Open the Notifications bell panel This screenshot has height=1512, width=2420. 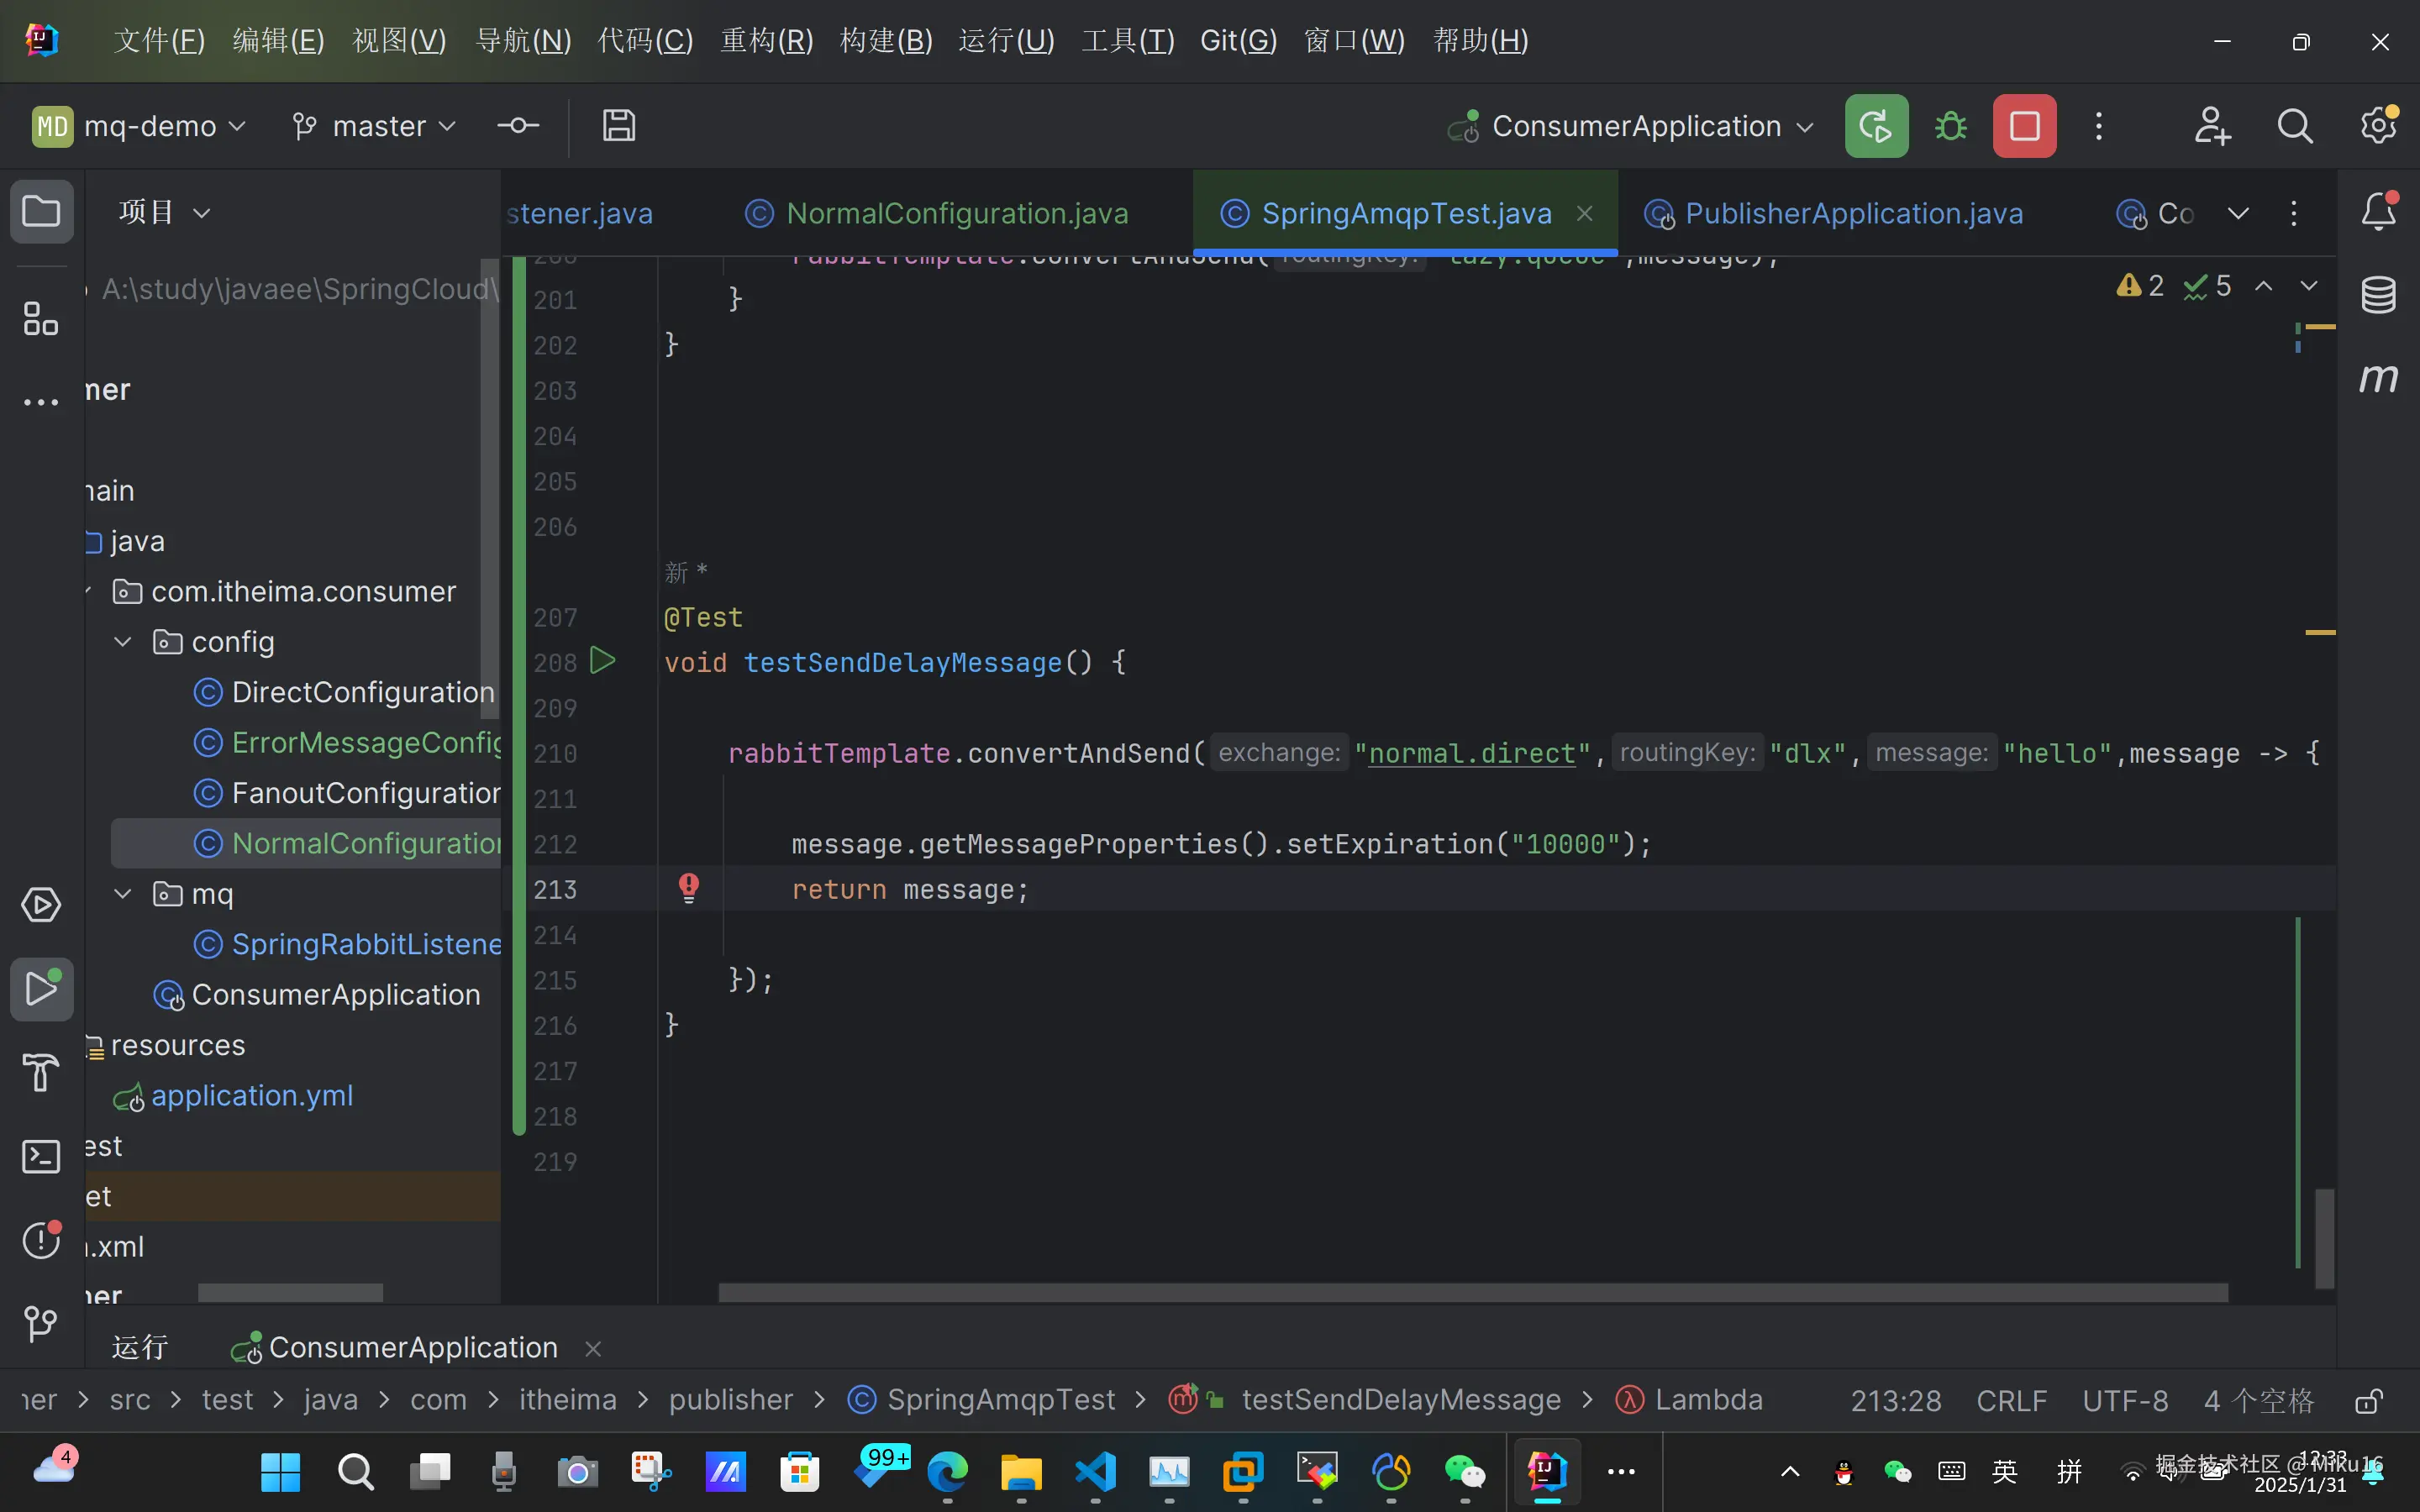click(2378, 211)
